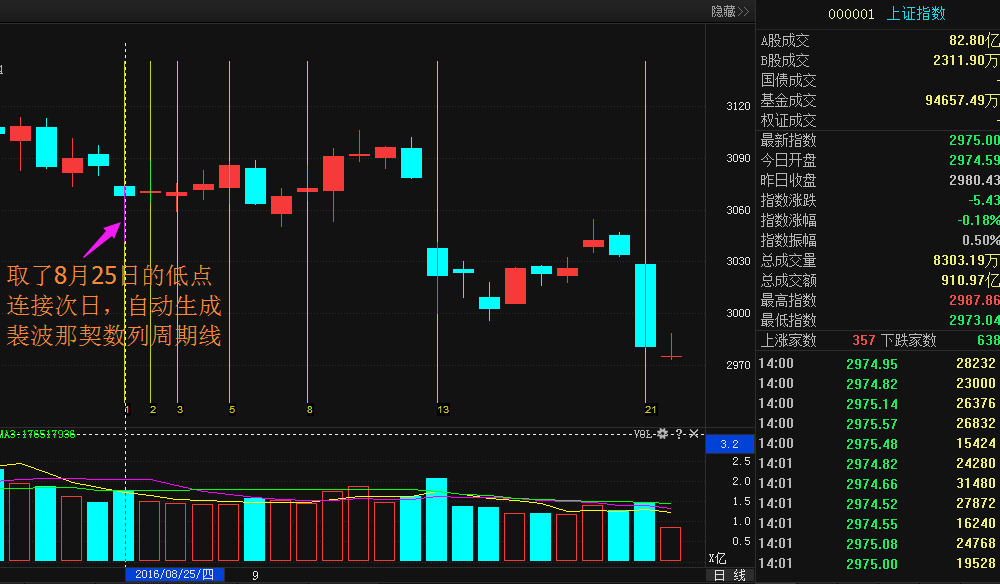Click the large cyan candle at line 21
Viewport: 1000px width, 584px height.
click(x=645, y=305)
